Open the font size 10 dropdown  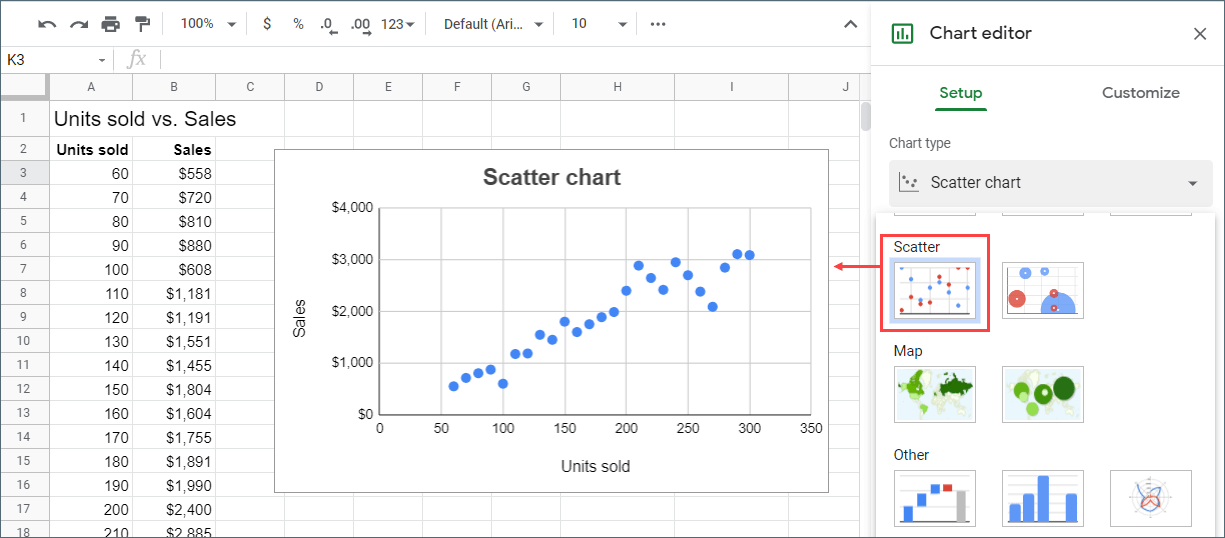(x=598, y=24)
